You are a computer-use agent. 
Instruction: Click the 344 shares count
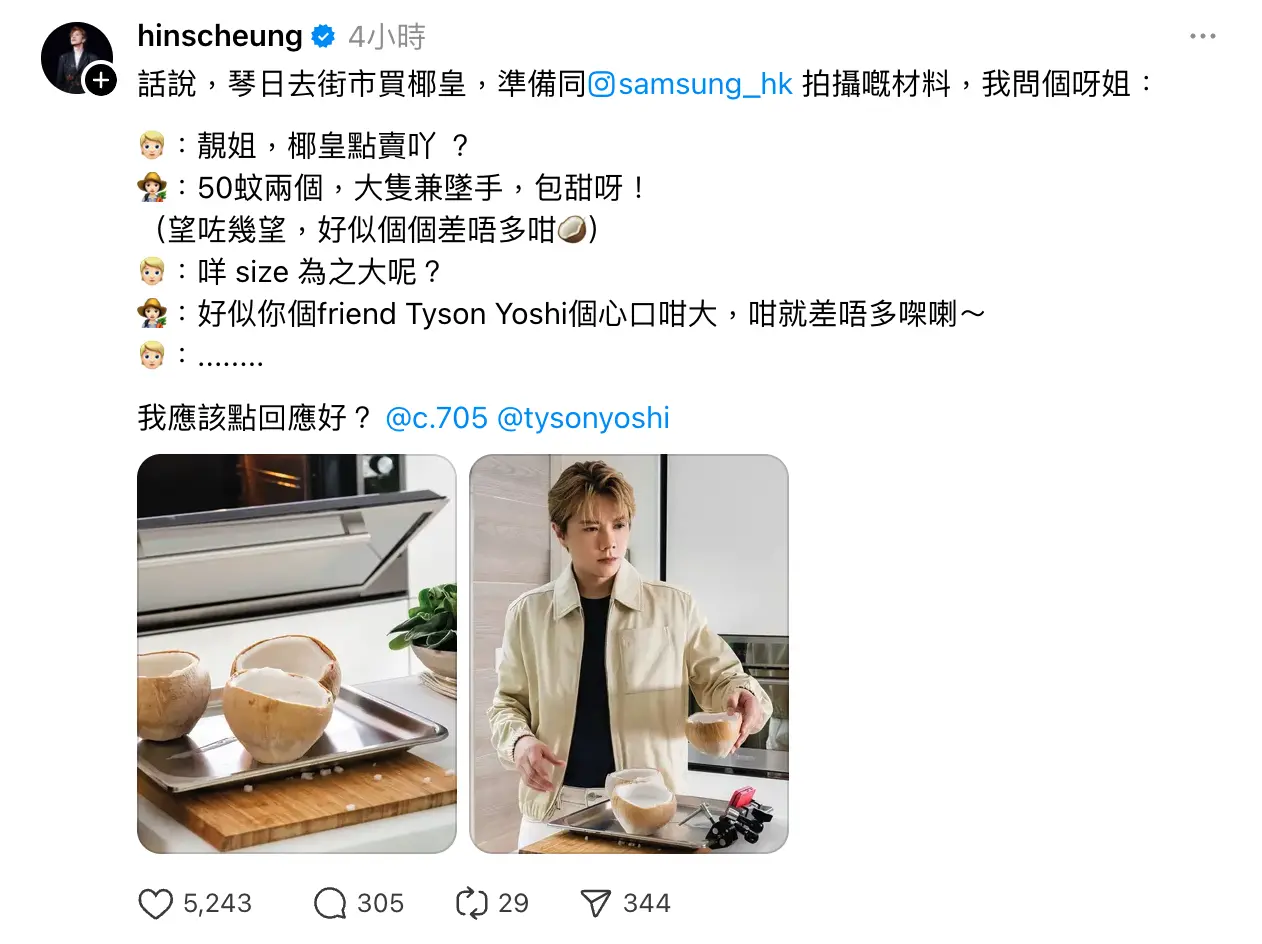pos(647,904)
